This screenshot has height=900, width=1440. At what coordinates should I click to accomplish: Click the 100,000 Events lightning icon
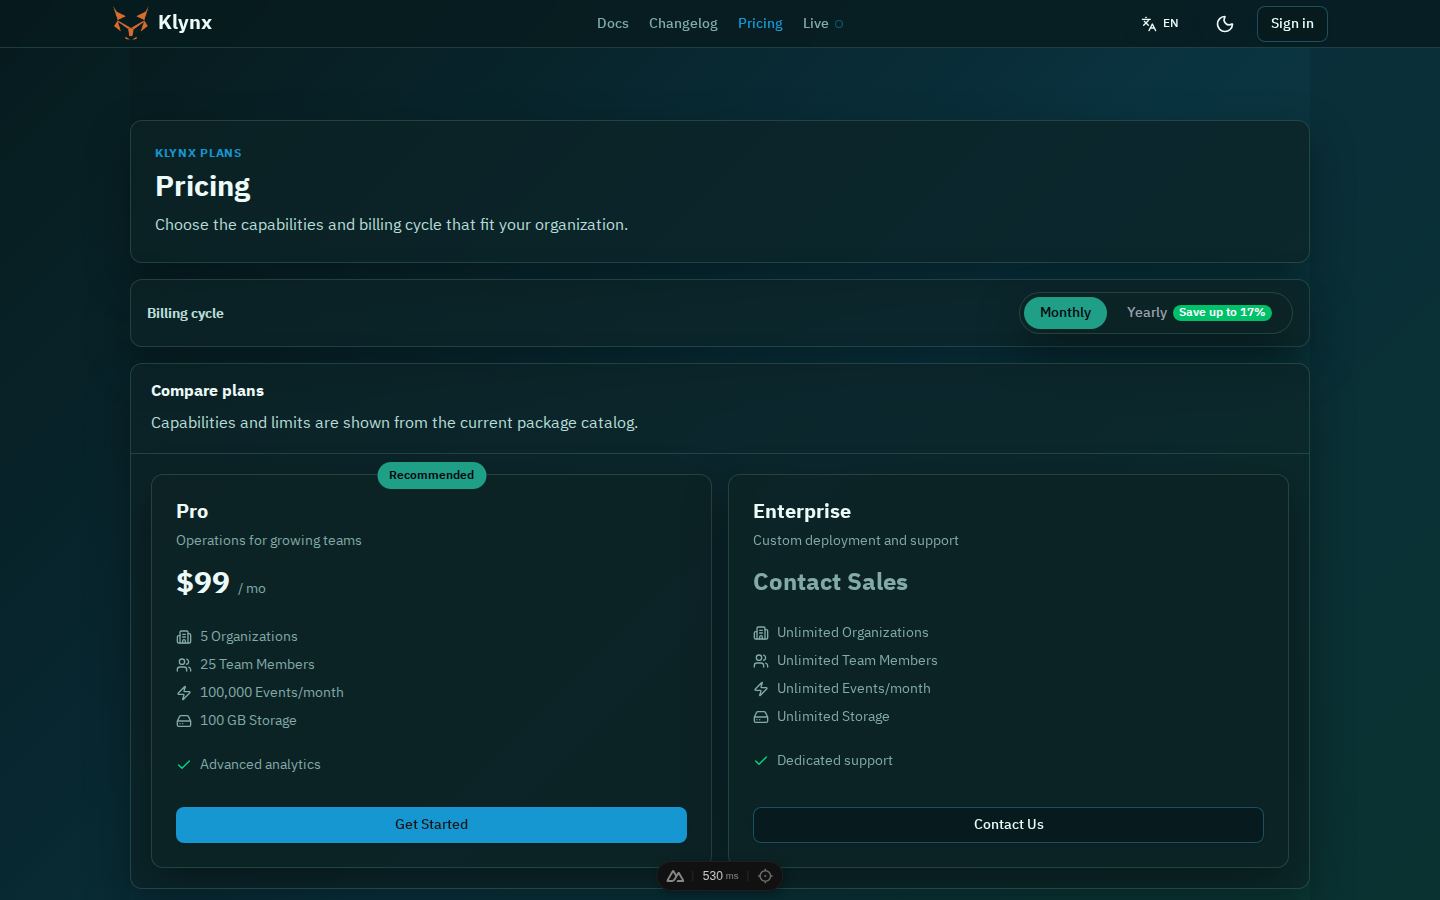[184, 693]
